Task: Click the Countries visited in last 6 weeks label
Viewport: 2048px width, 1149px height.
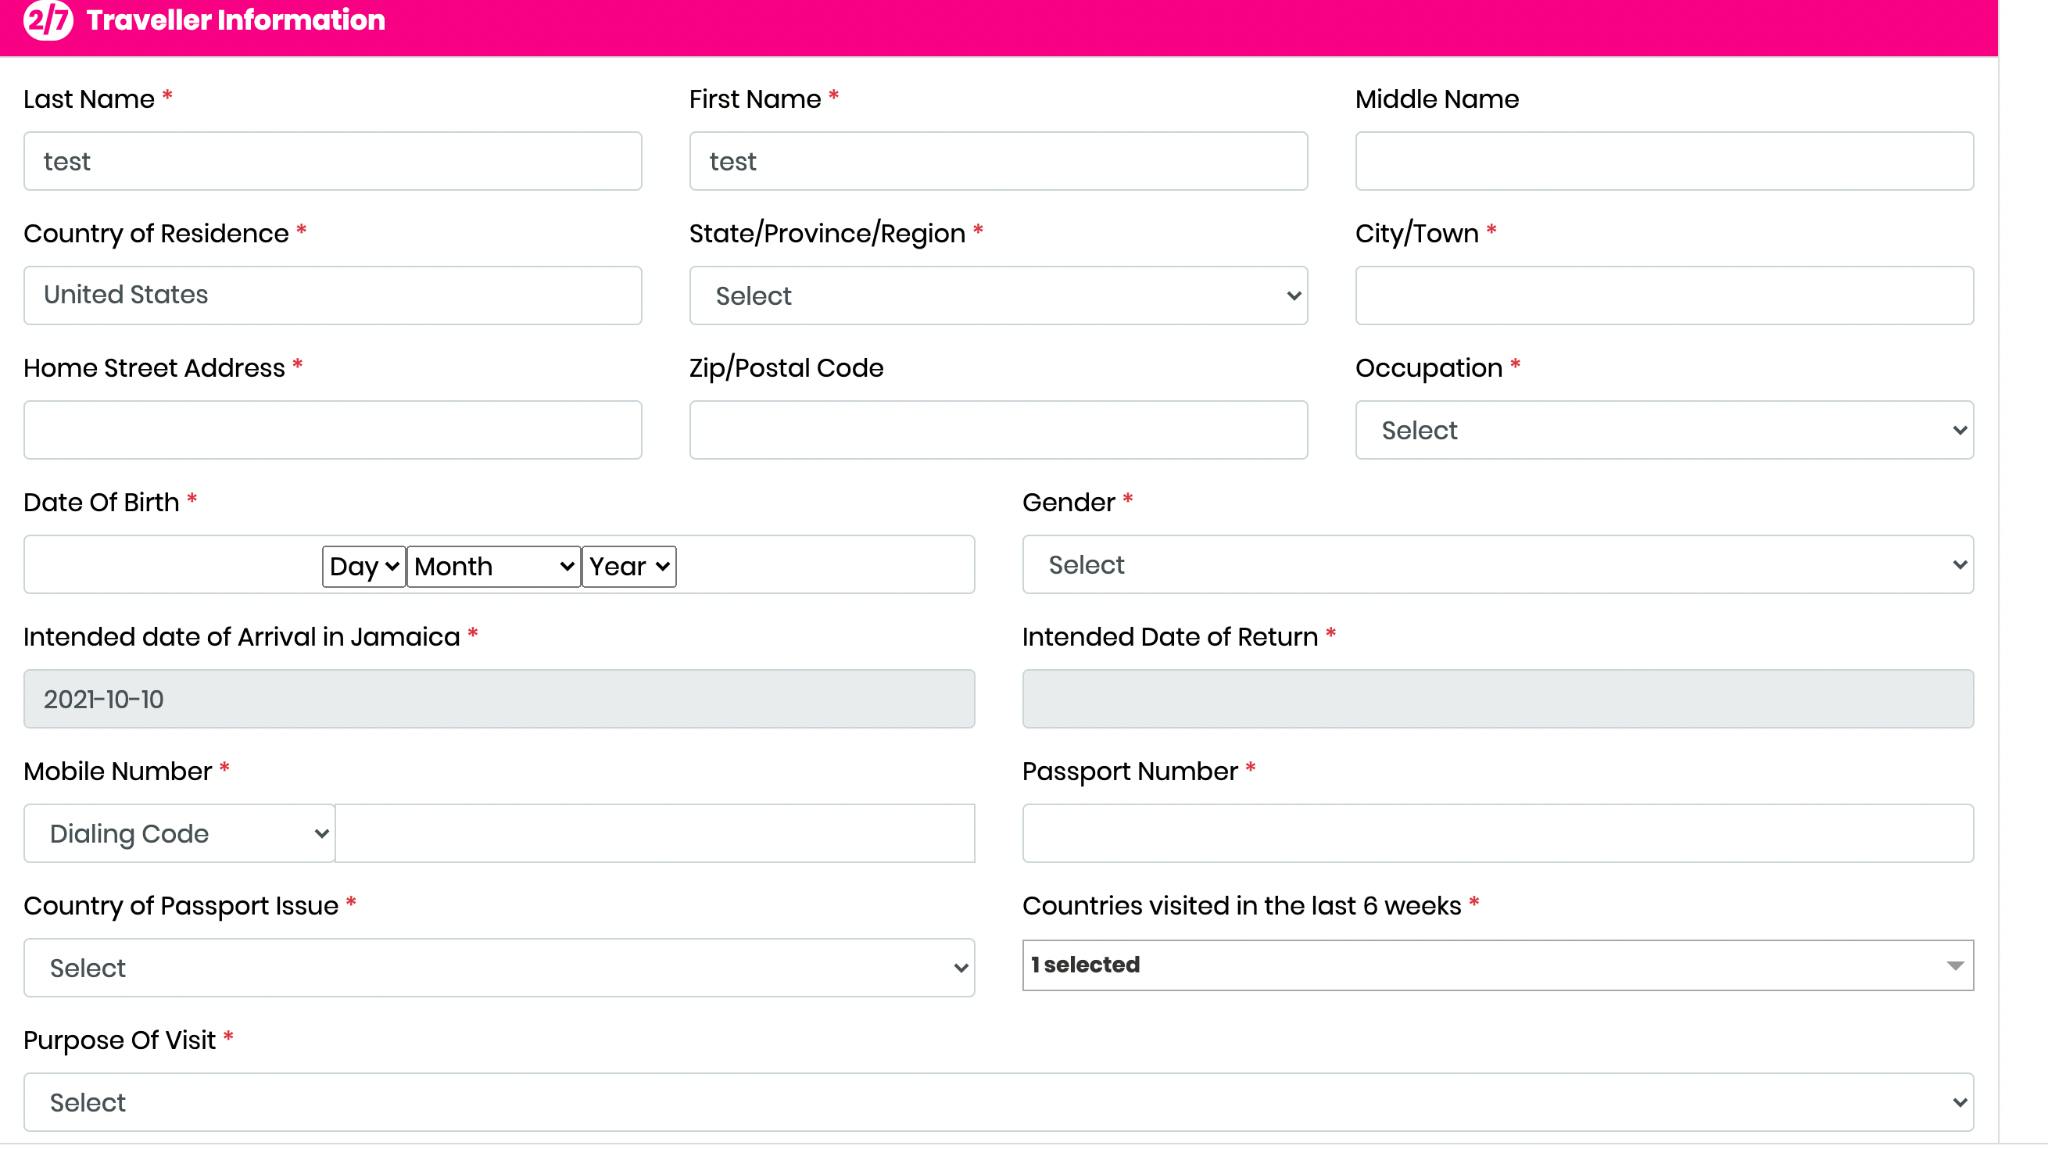Action: [x=1242, y=906]
